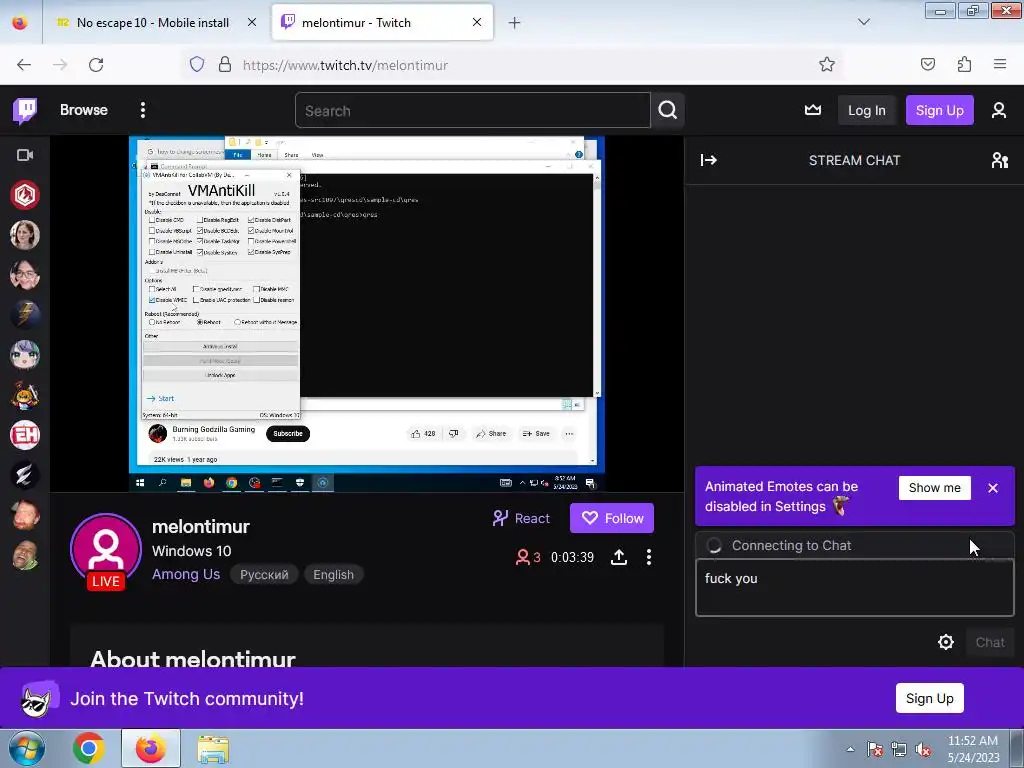The image size is (1024, 768).
Task: Click the tracking protection shield icon
Action: pyautogui.click(x=197, y=64)
